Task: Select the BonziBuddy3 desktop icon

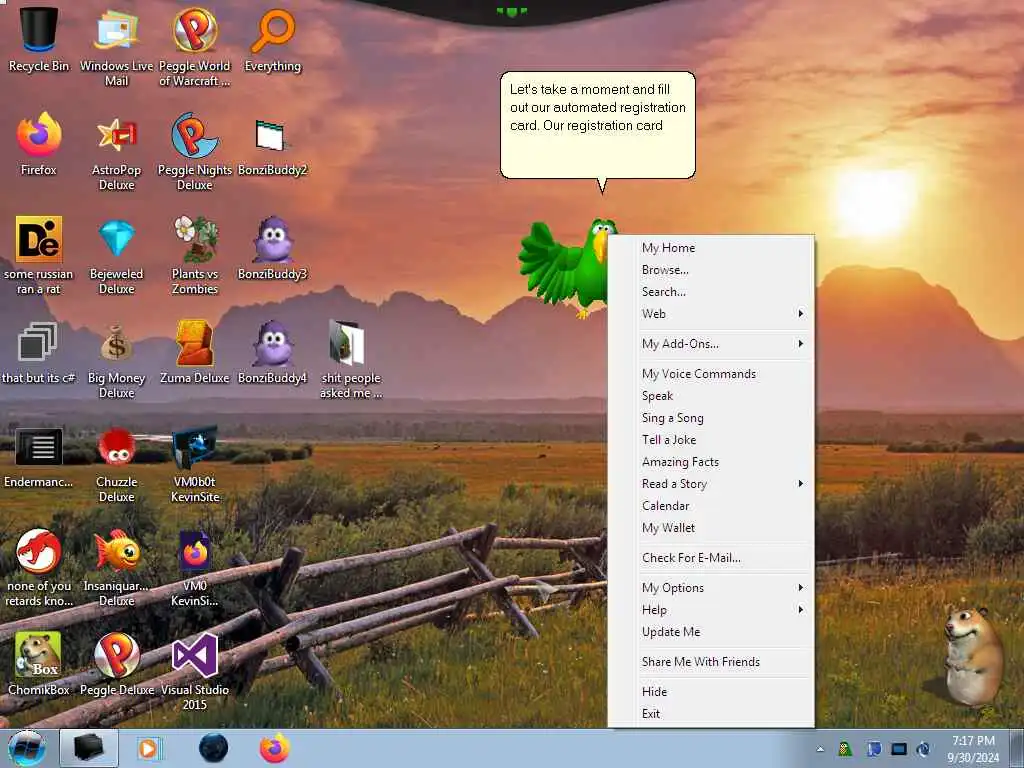Action: point(272,248)
